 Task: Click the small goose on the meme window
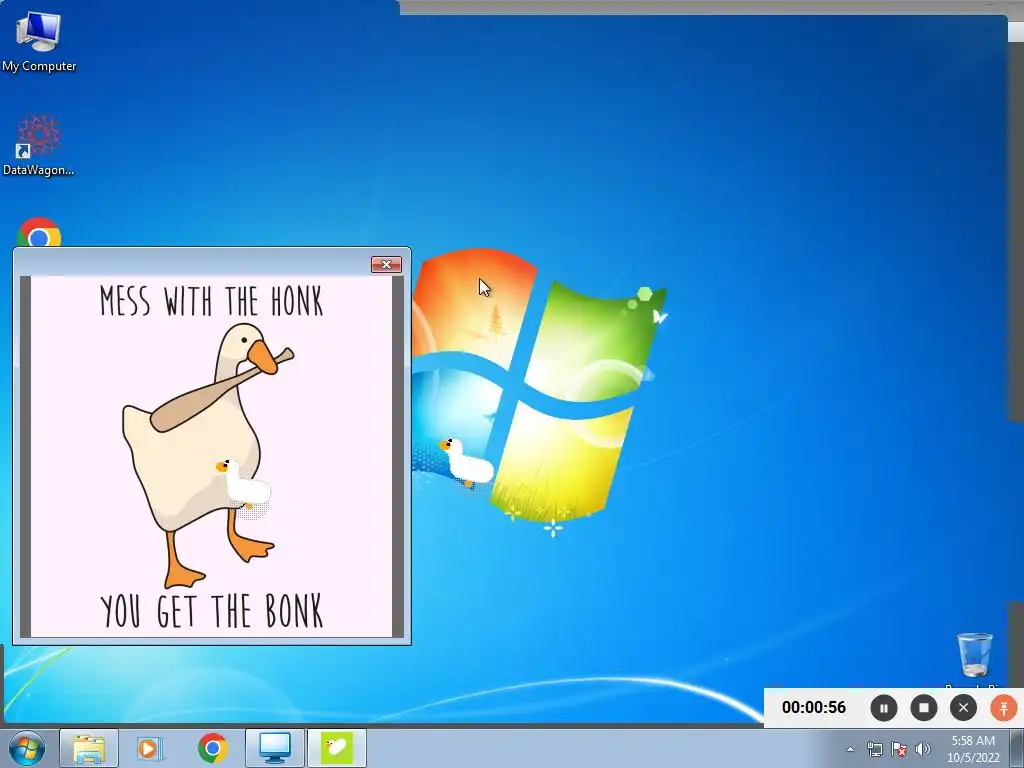[243, 485]
